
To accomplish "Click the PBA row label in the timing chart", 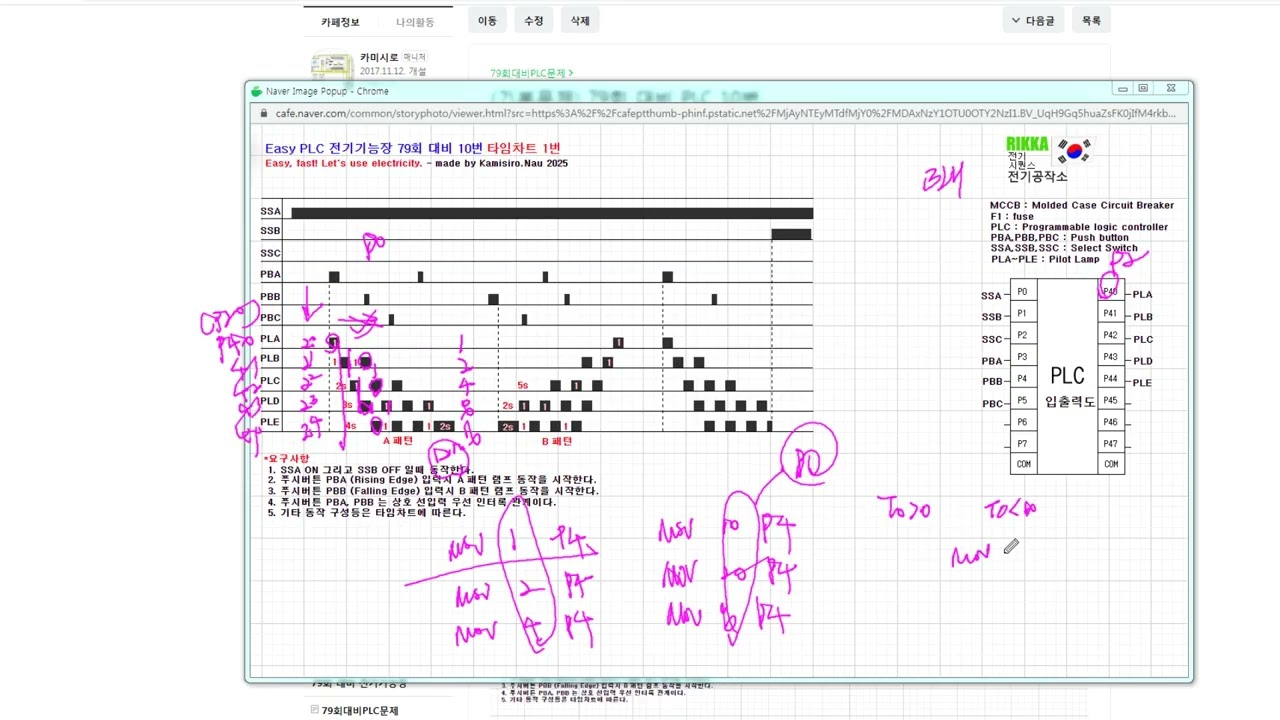I will pos(270,274).
